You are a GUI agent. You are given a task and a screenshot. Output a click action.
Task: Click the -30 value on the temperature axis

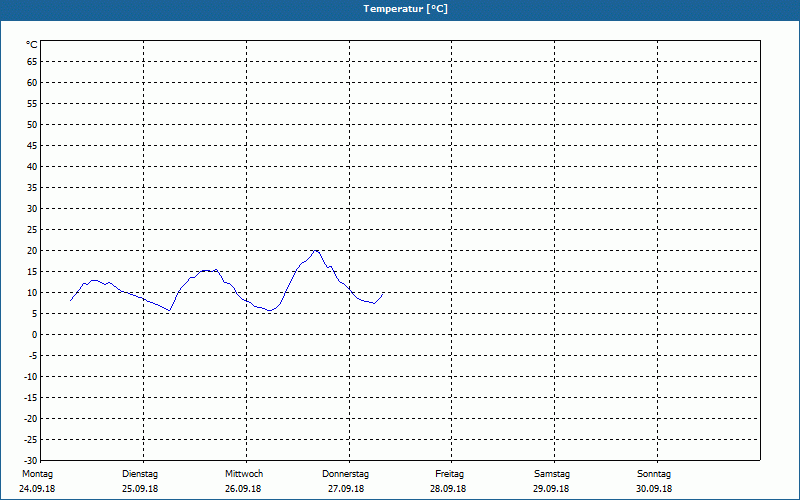31,460
